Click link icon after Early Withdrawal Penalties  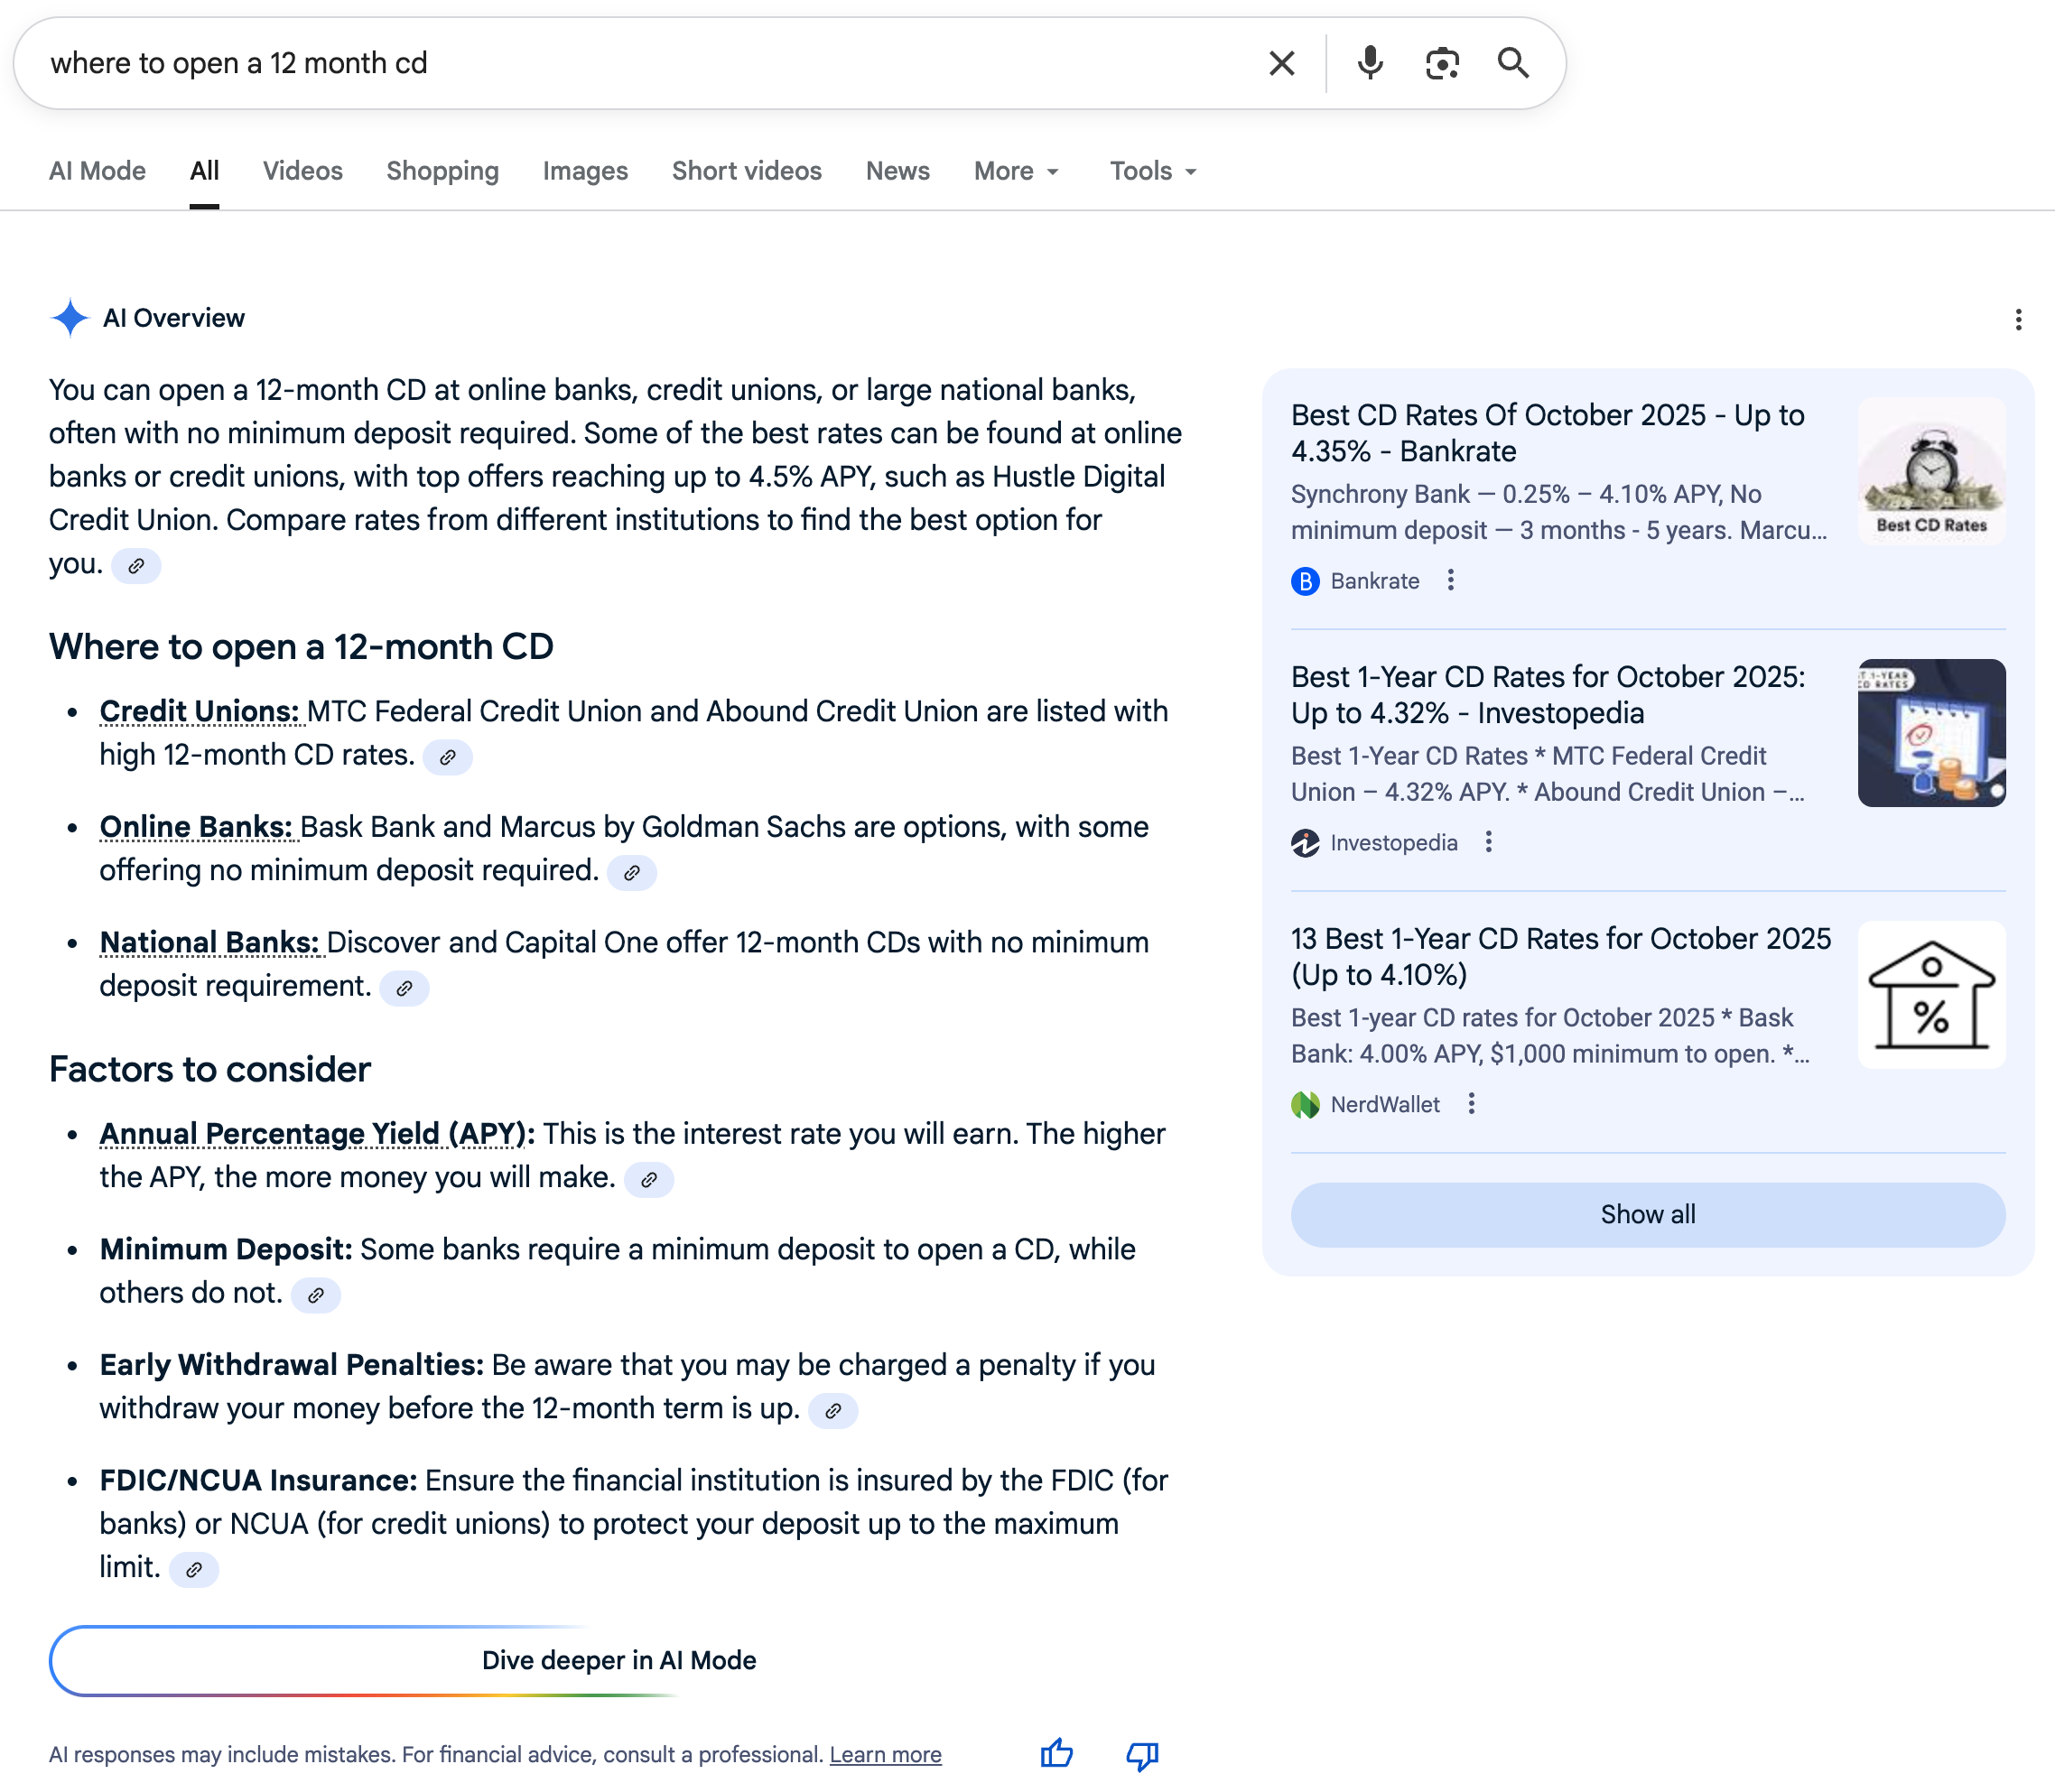[x=833, y=1411]
